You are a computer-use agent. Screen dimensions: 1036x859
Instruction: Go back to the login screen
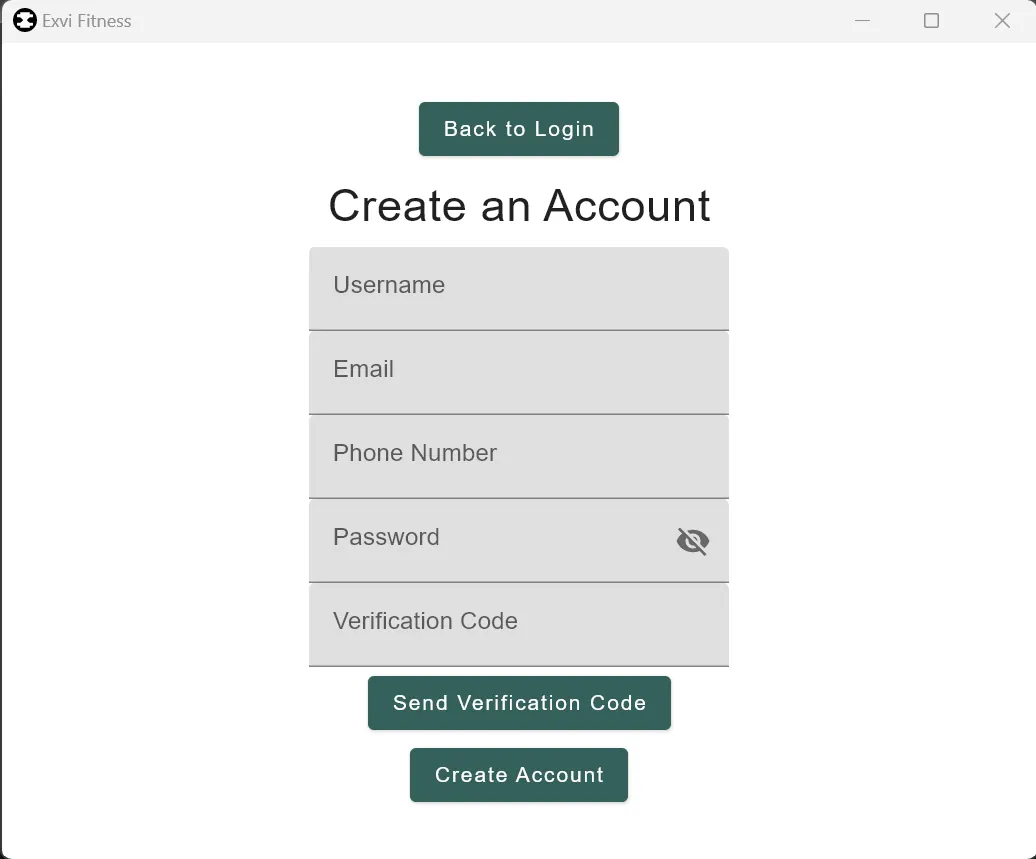click(519, 129)
